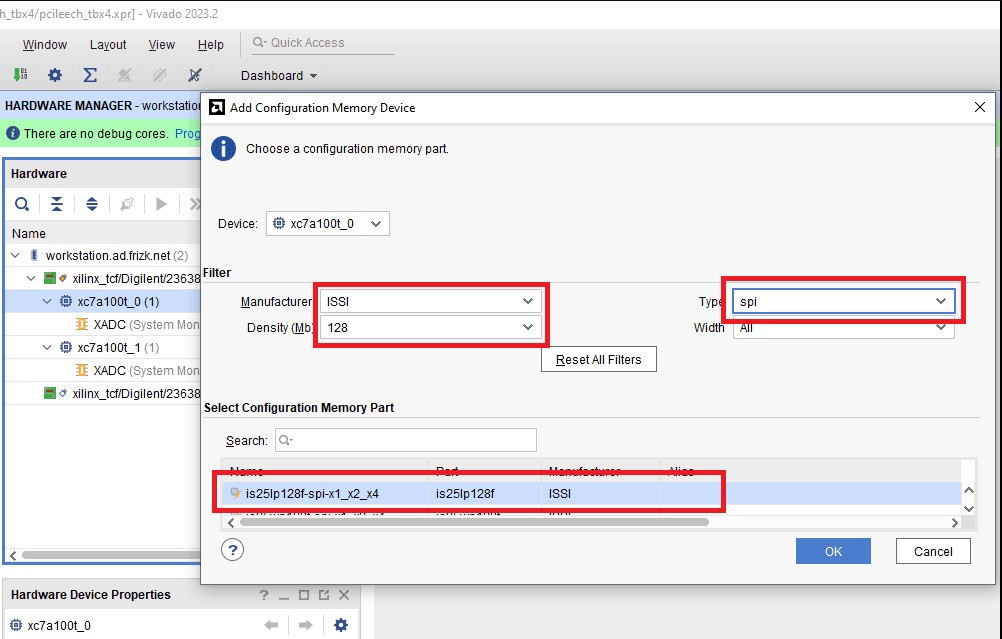Click the grayed-out pencil icon in toolbar
1002x639 pixels.
point(160,75)
